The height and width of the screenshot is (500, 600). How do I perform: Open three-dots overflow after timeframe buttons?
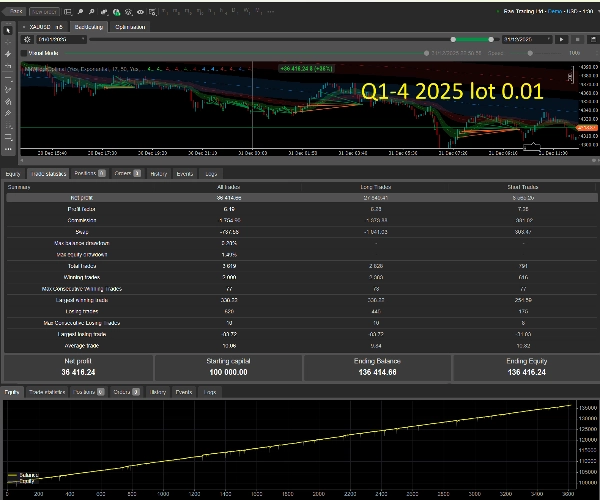pyautogui.click(x=271, y=12)
